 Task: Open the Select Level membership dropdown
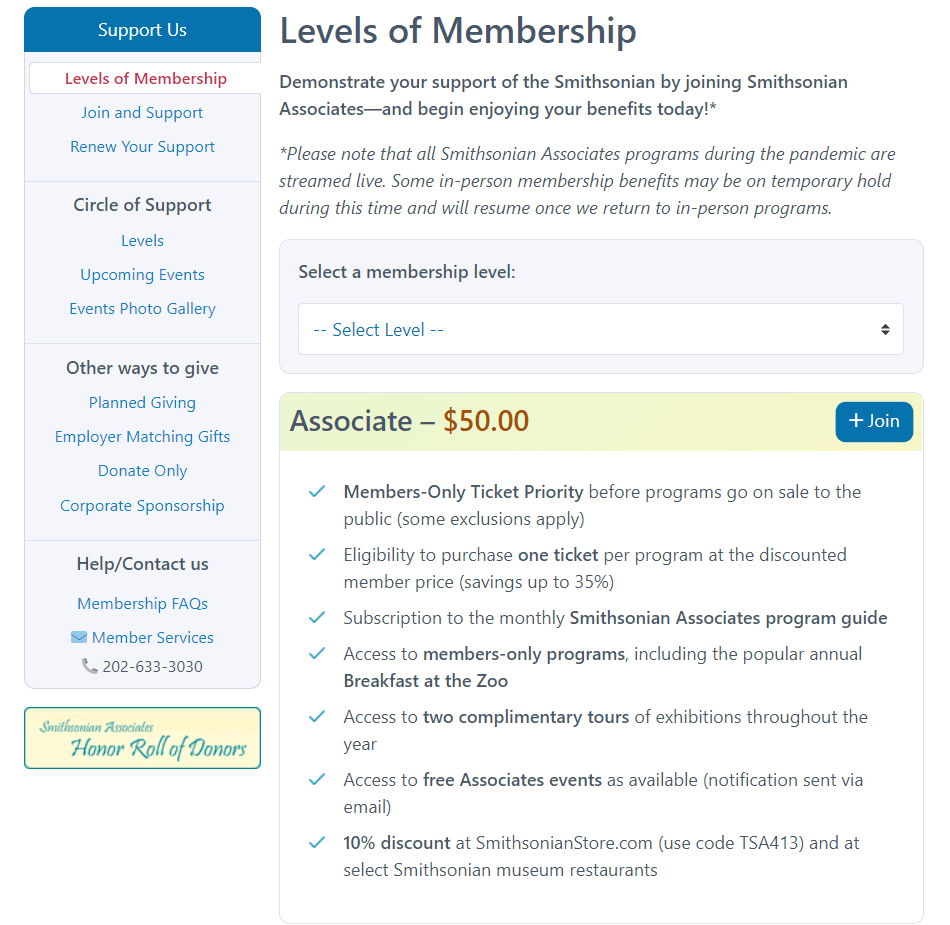click(x=600, y=329)
